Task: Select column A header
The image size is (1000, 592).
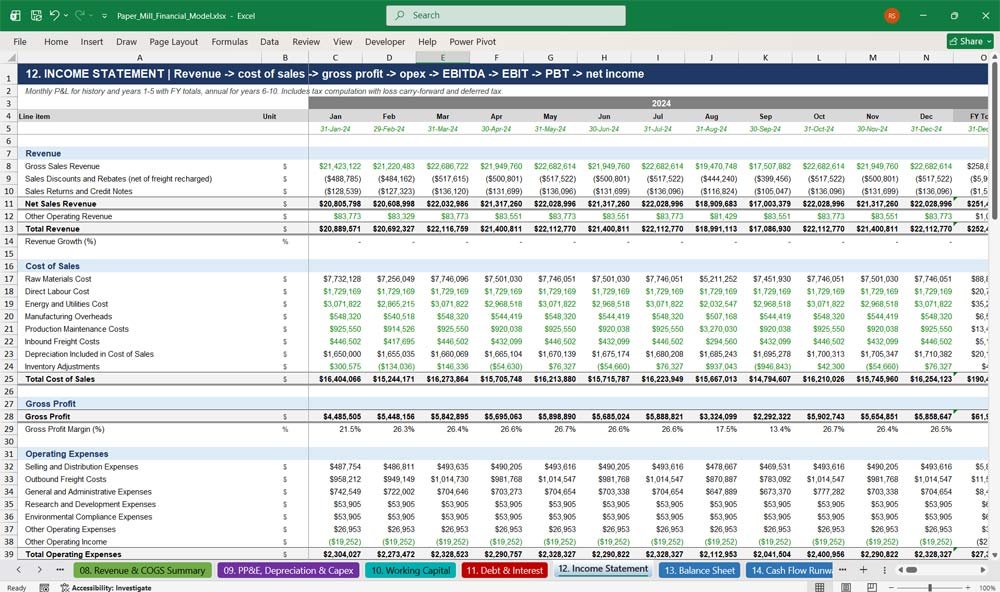Action: click(x=140, y=57)
